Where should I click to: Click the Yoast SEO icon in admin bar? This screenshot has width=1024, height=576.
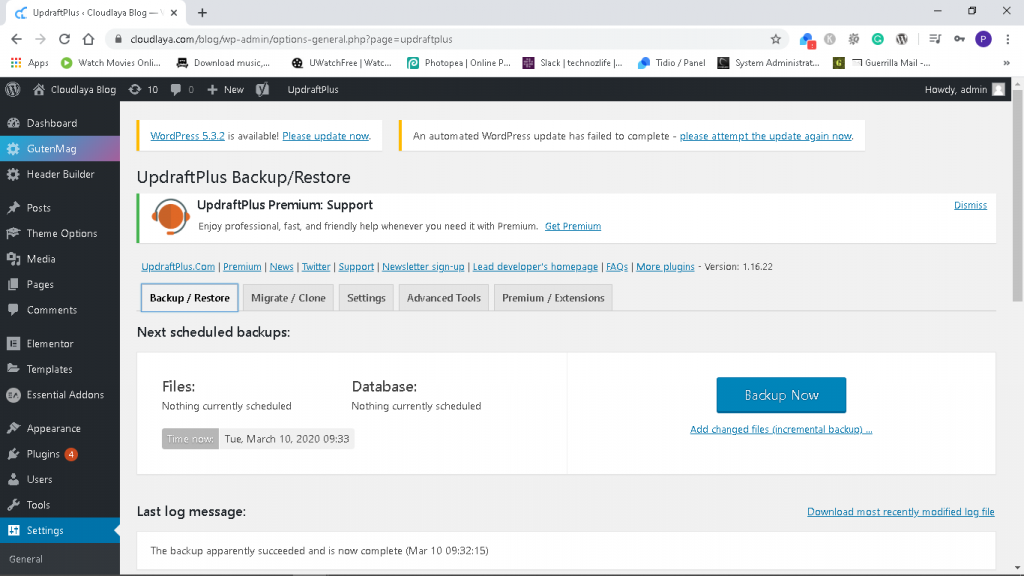click(x=263, y=89)
